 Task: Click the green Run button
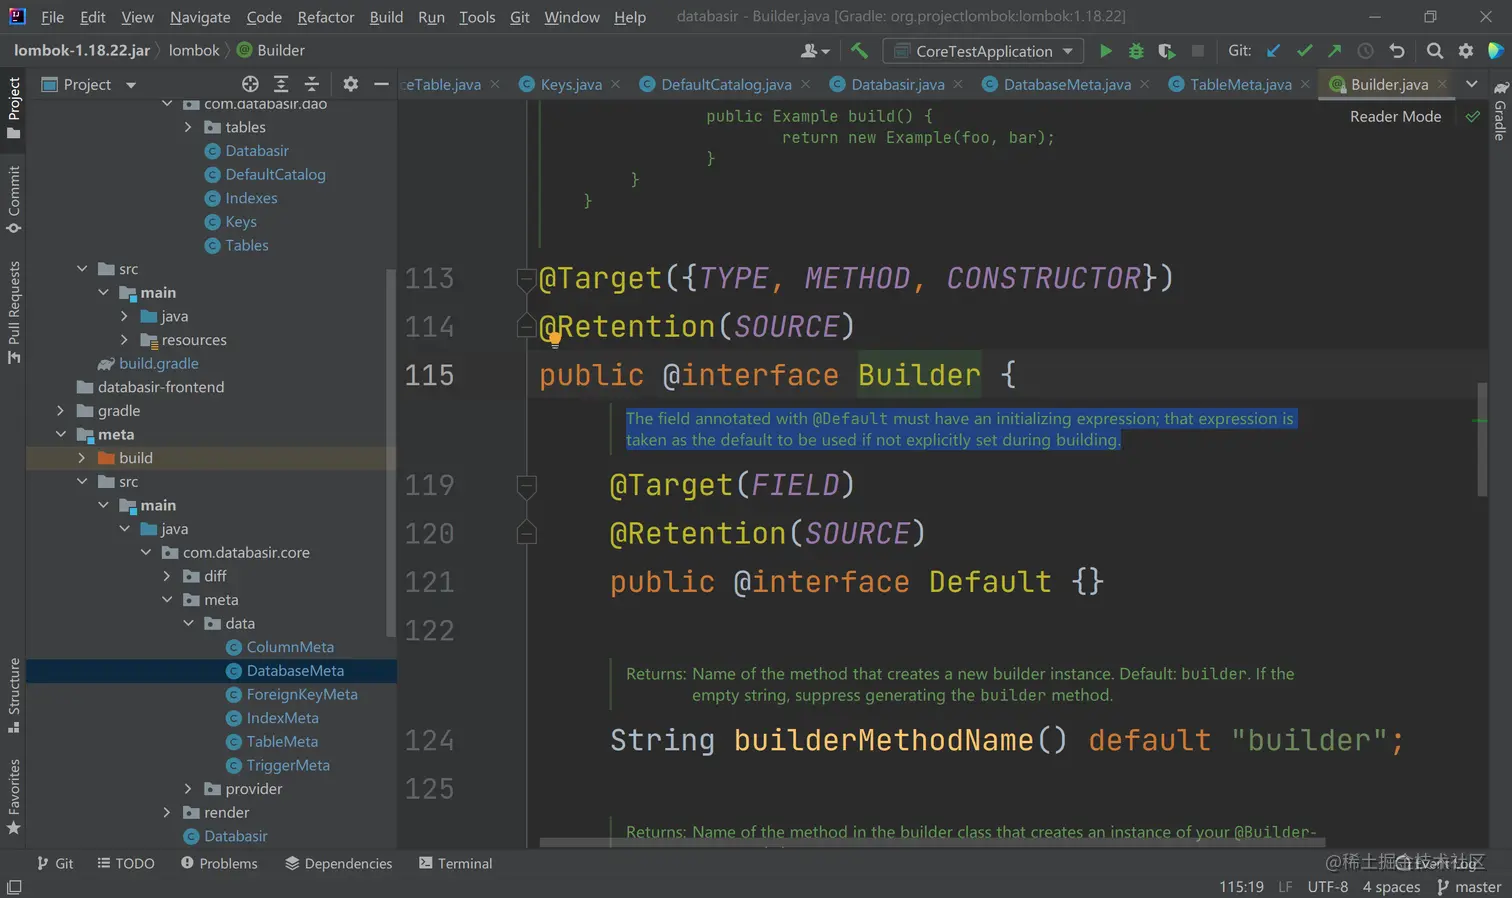pos(1105,51)
